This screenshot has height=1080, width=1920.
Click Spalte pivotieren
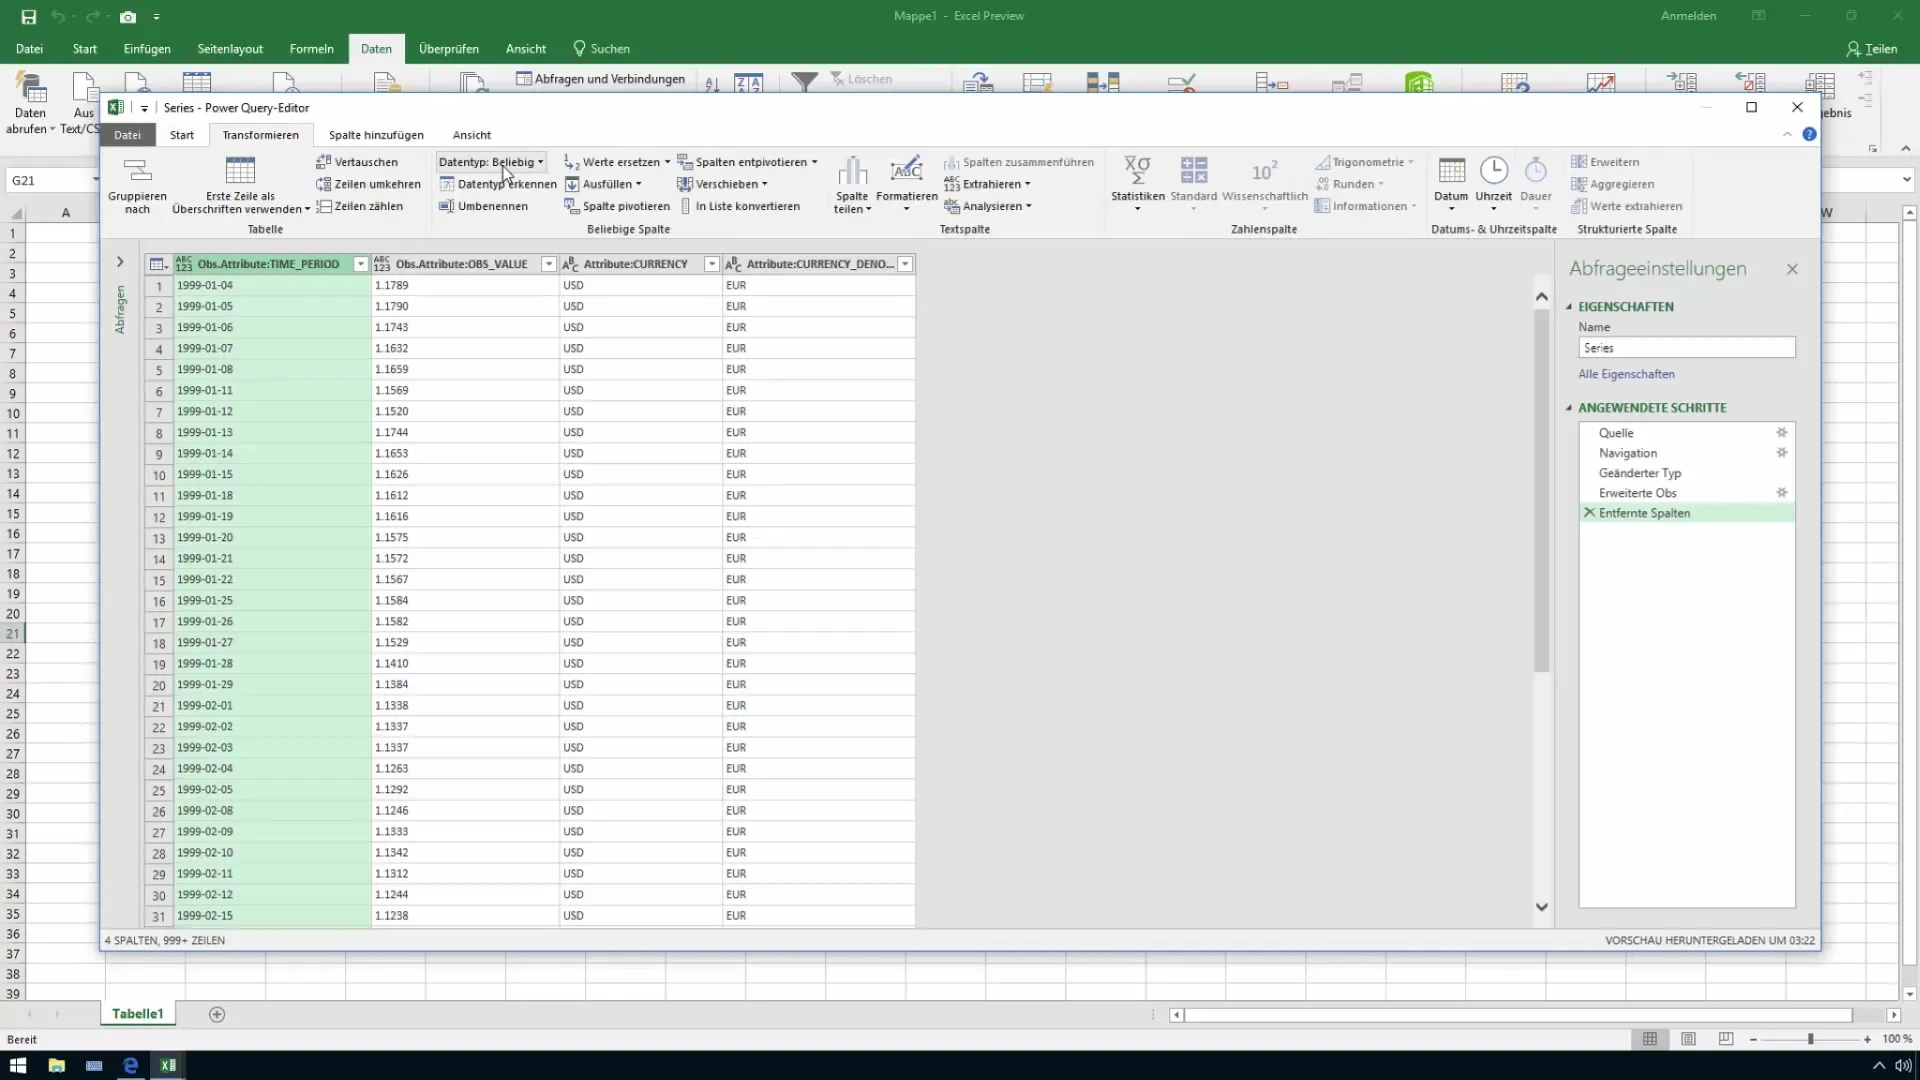pos(617,206)
